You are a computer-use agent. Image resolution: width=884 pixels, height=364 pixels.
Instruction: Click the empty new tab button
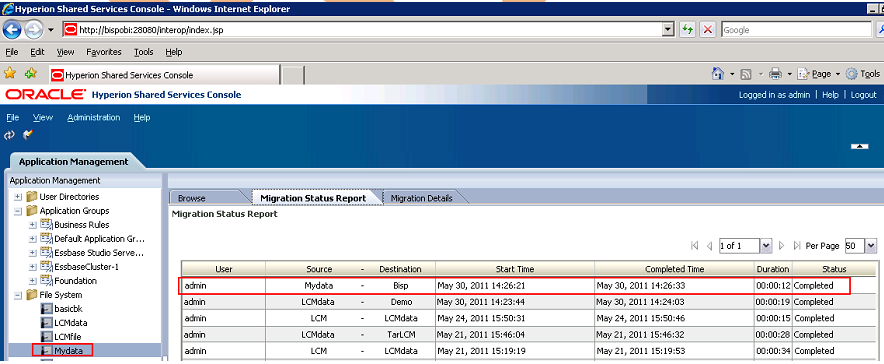click(293, 75)
